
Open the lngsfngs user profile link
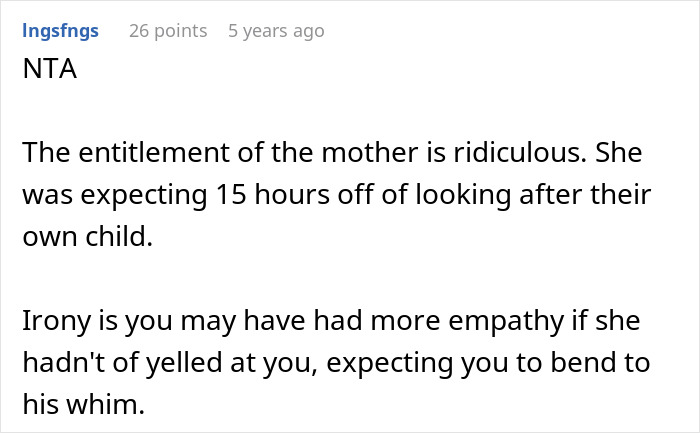point(60,31)
